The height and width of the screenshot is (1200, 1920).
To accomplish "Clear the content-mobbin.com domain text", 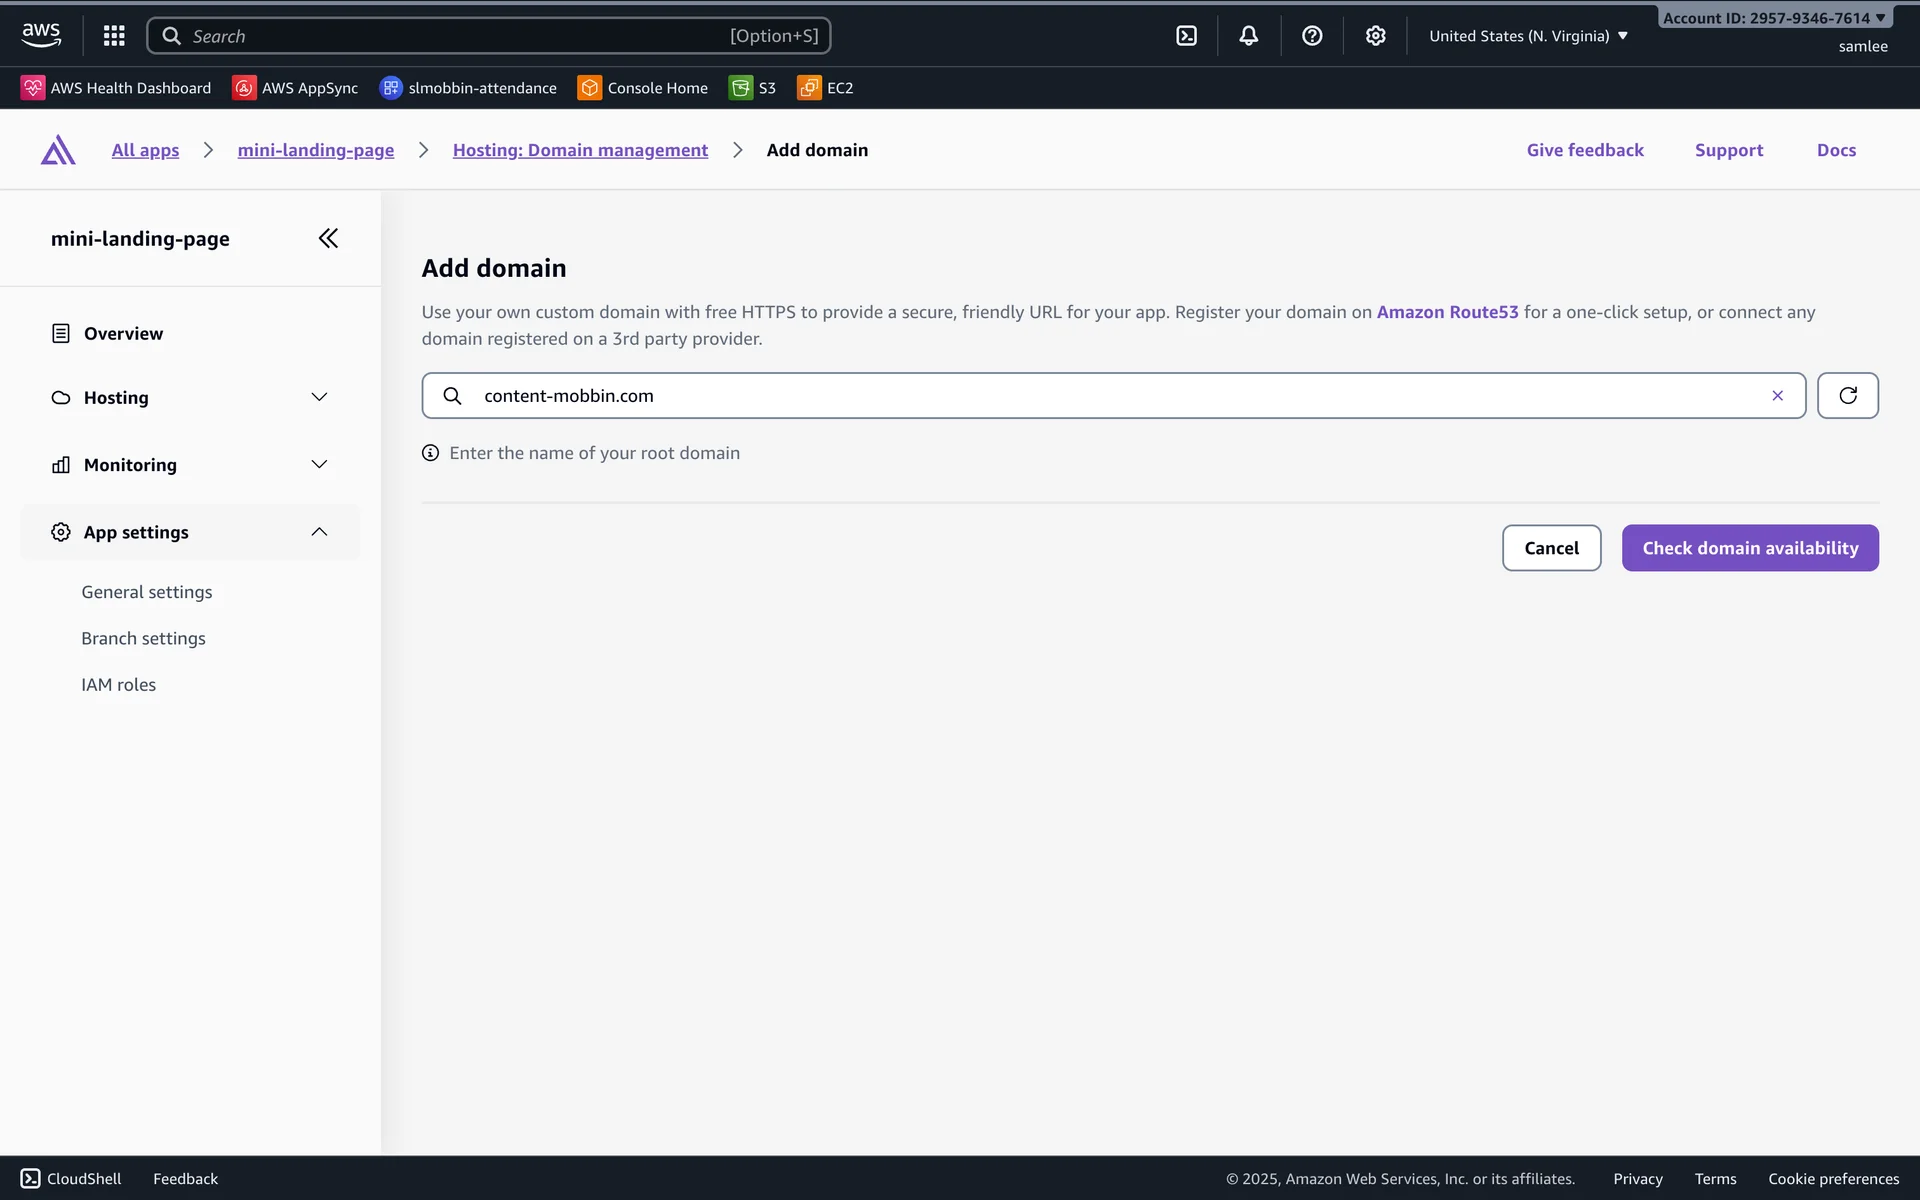I will (x=1777, y=396).
